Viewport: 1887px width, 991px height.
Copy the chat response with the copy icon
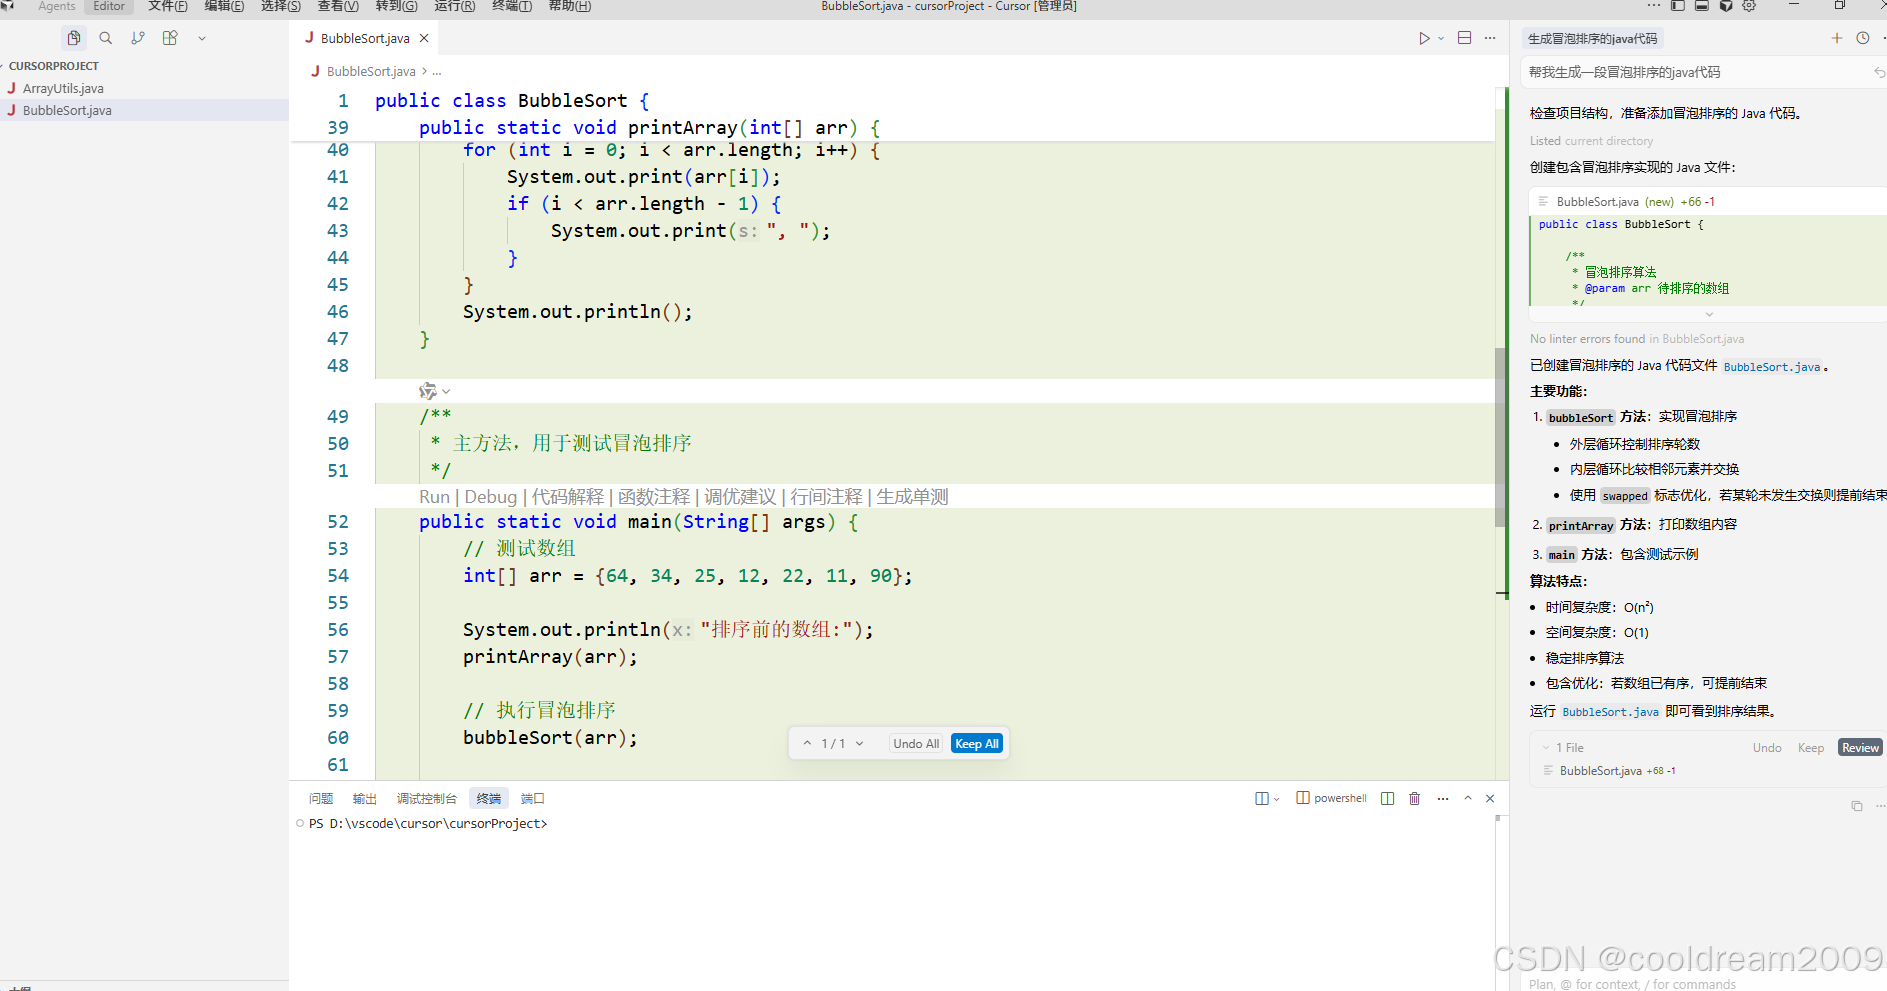[1857, 806]
